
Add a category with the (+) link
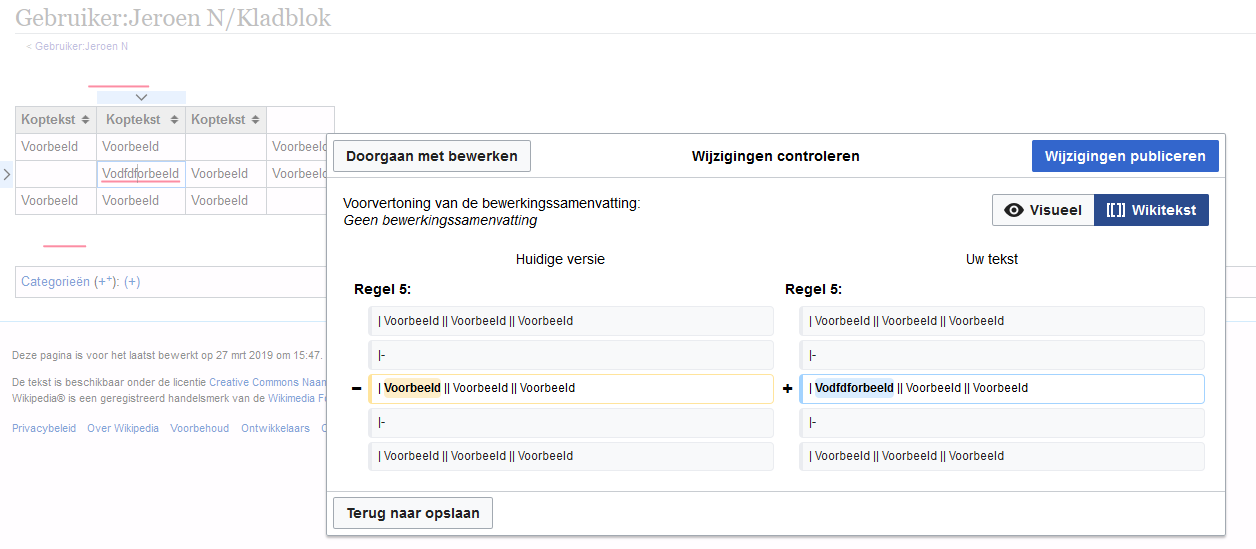coord(132,282)
